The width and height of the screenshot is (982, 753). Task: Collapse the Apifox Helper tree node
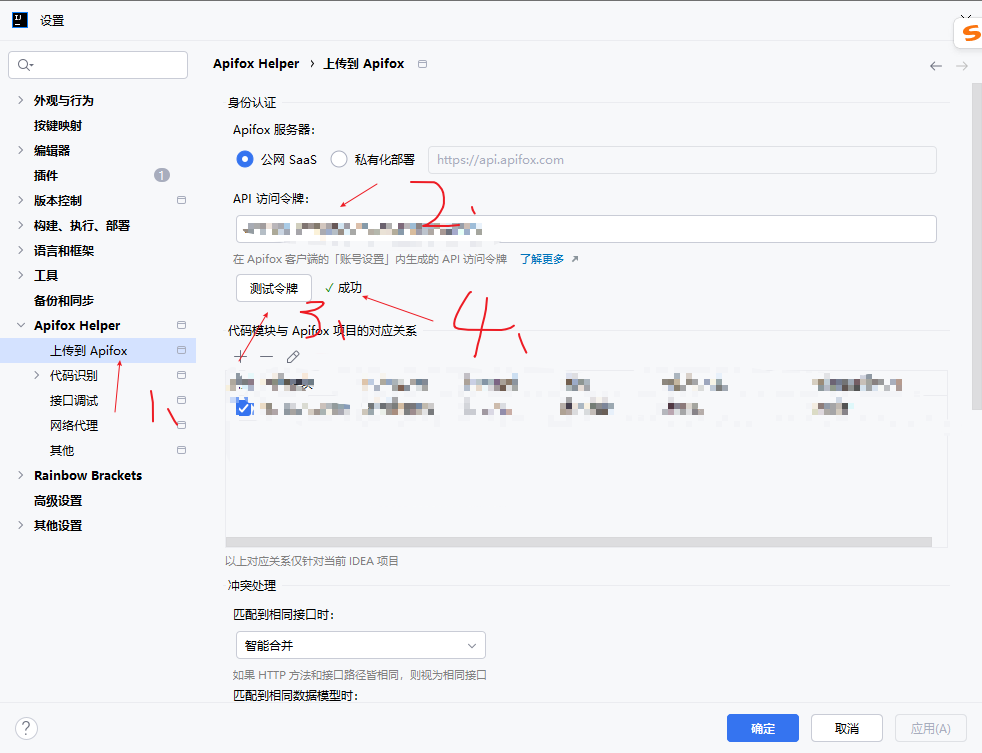[x=21, y=325]
